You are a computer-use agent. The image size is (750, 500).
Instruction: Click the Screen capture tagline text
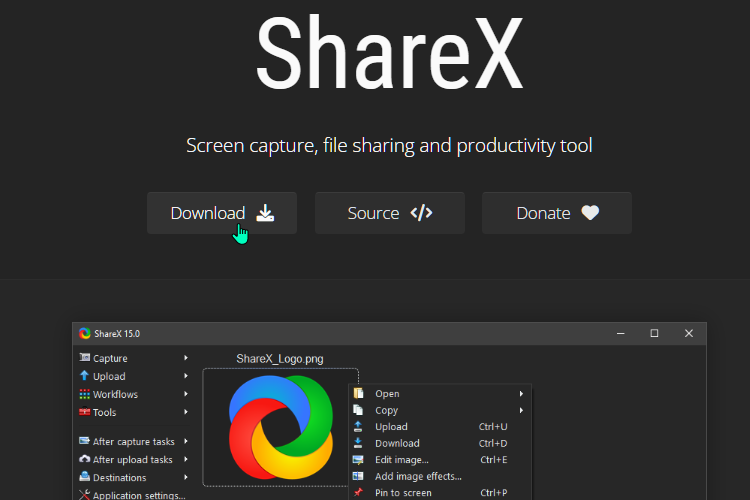point(389,145)
